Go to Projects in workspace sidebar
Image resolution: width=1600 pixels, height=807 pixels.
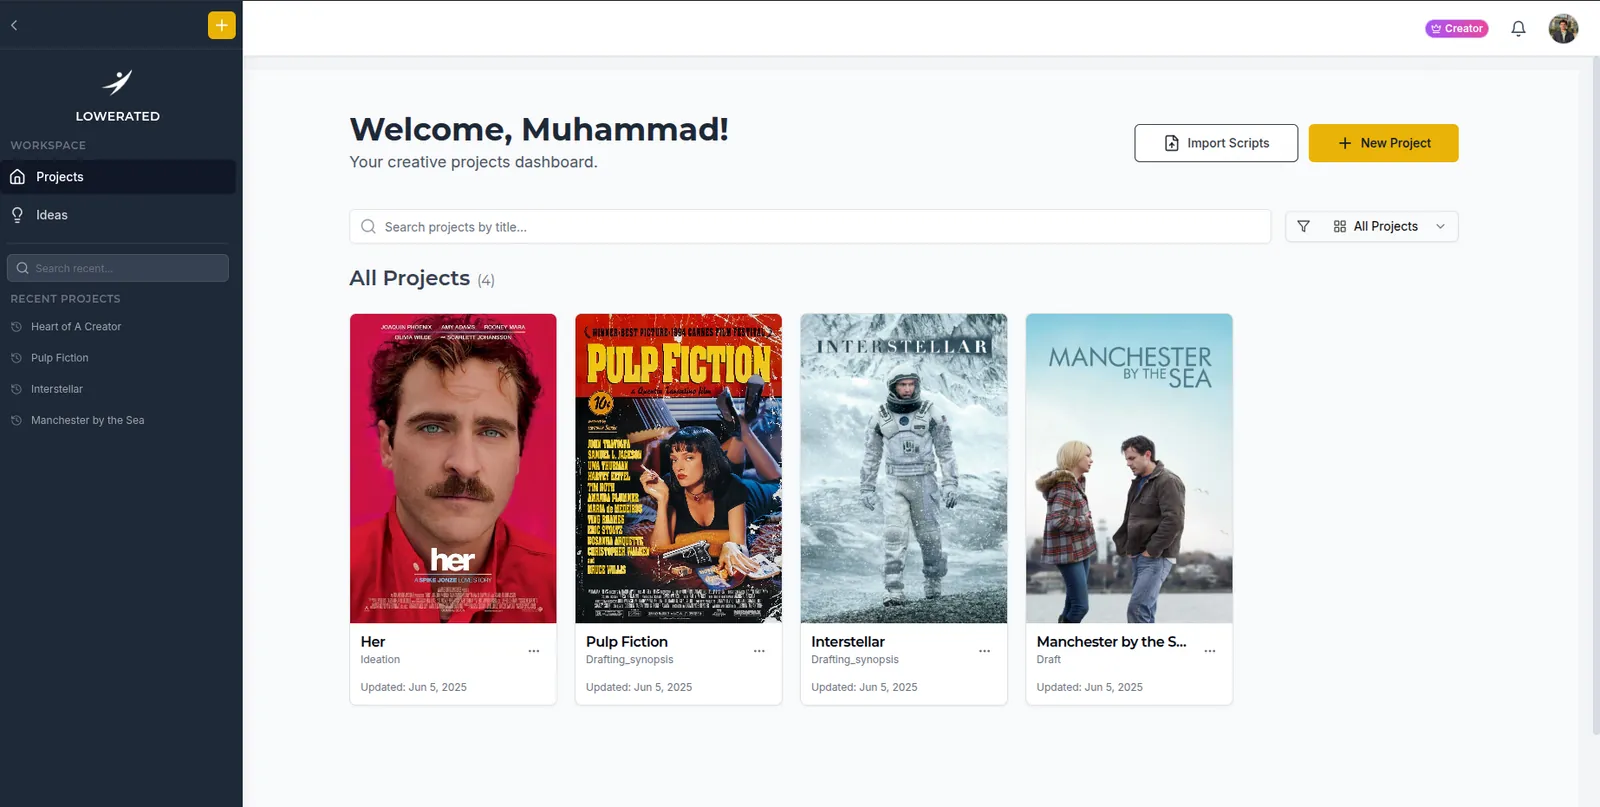coord(120,177)
